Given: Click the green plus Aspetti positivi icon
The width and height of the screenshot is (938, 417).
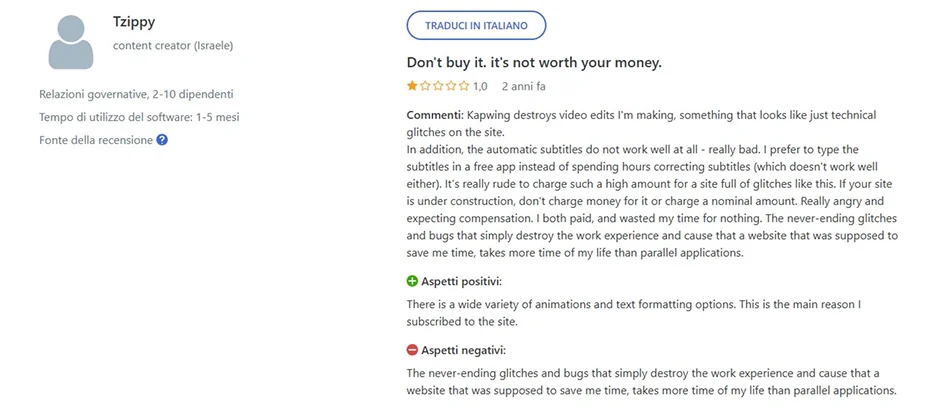Looking at the screenshot, I should pyautogui.click(x=412, y=281).
